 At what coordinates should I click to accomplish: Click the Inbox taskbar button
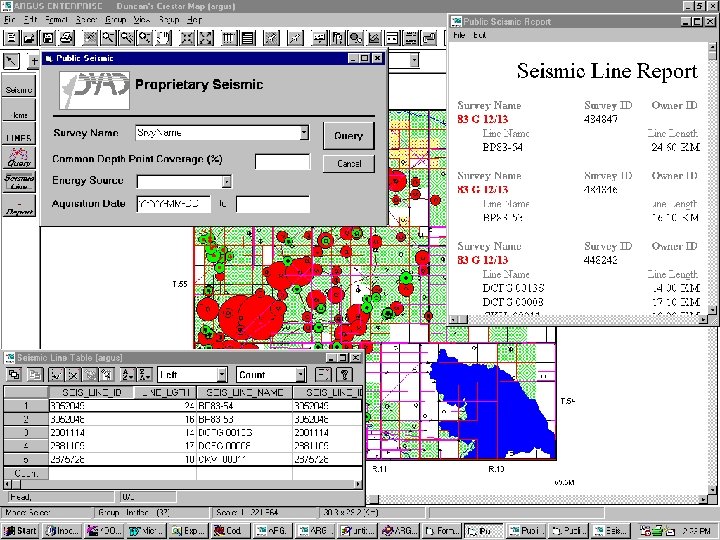[x=62, y=530]
